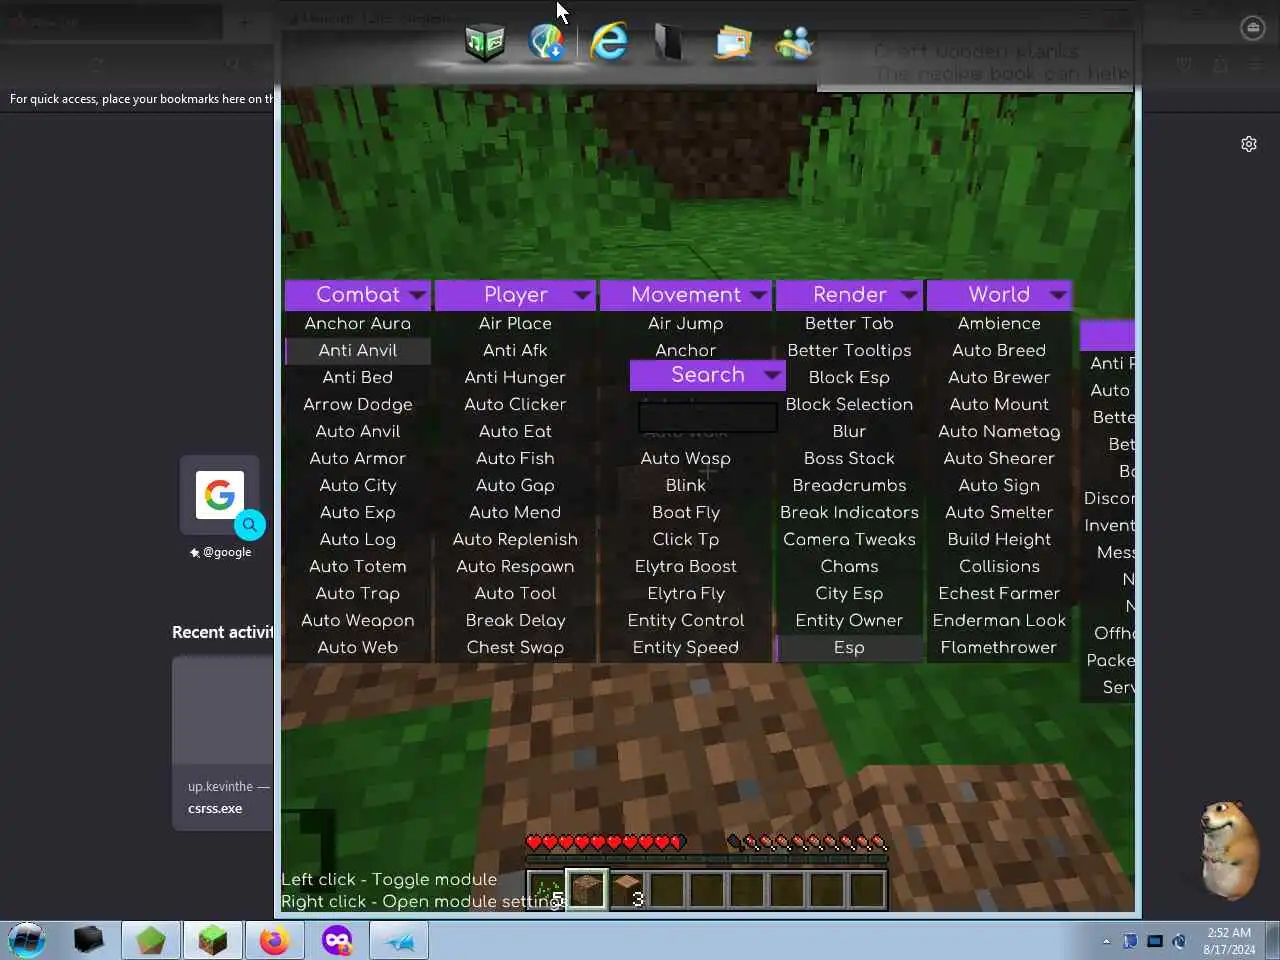Viewport: 1280px width, 960px height.
Task: Toggle the Enderman Look module
Action: pos(999,620)
